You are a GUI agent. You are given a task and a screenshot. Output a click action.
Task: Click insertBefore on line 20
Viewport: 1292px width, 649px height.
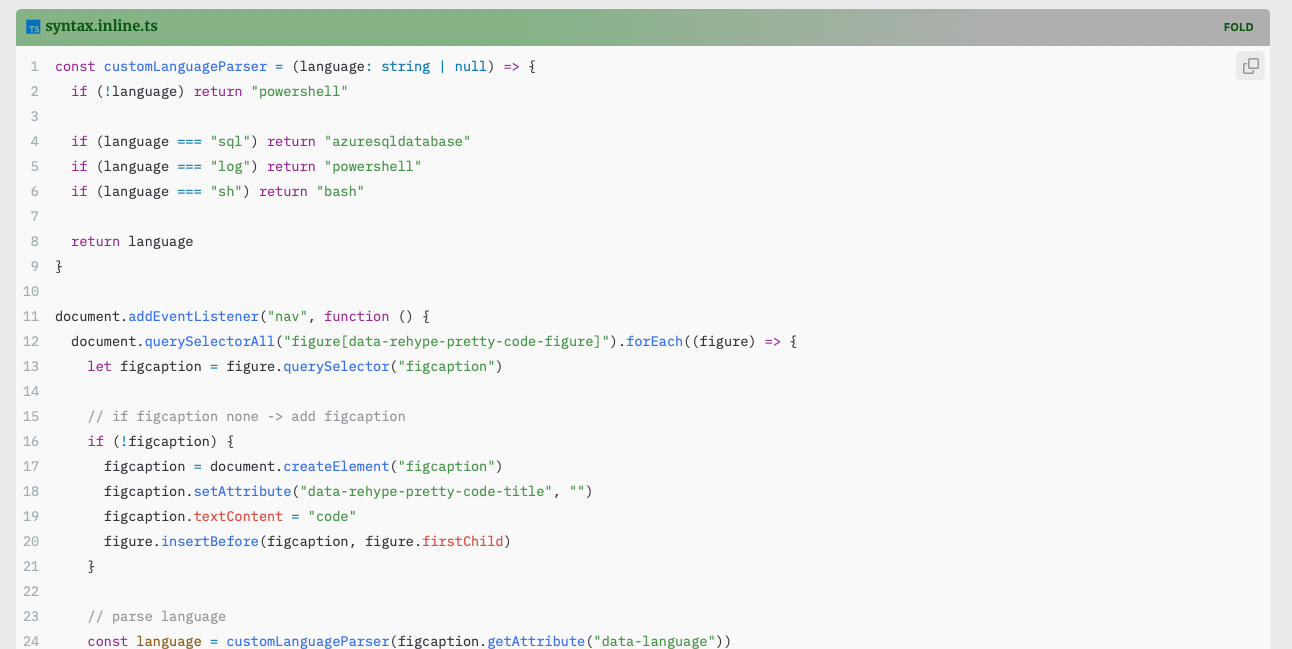(x=209, y=542)
